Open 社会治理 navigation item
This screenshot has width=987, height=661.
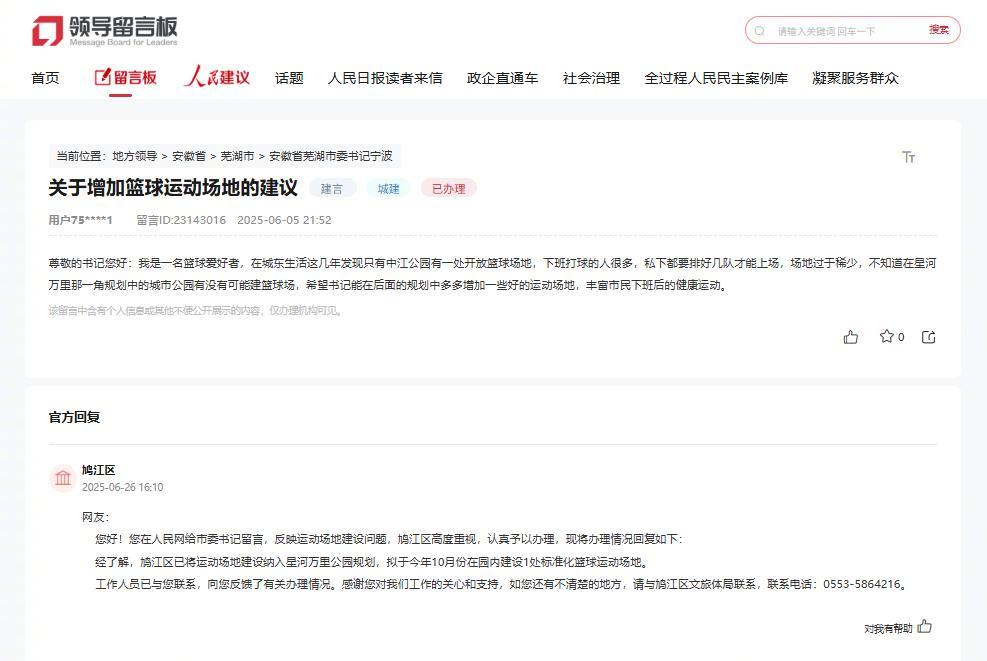(591, 78)
